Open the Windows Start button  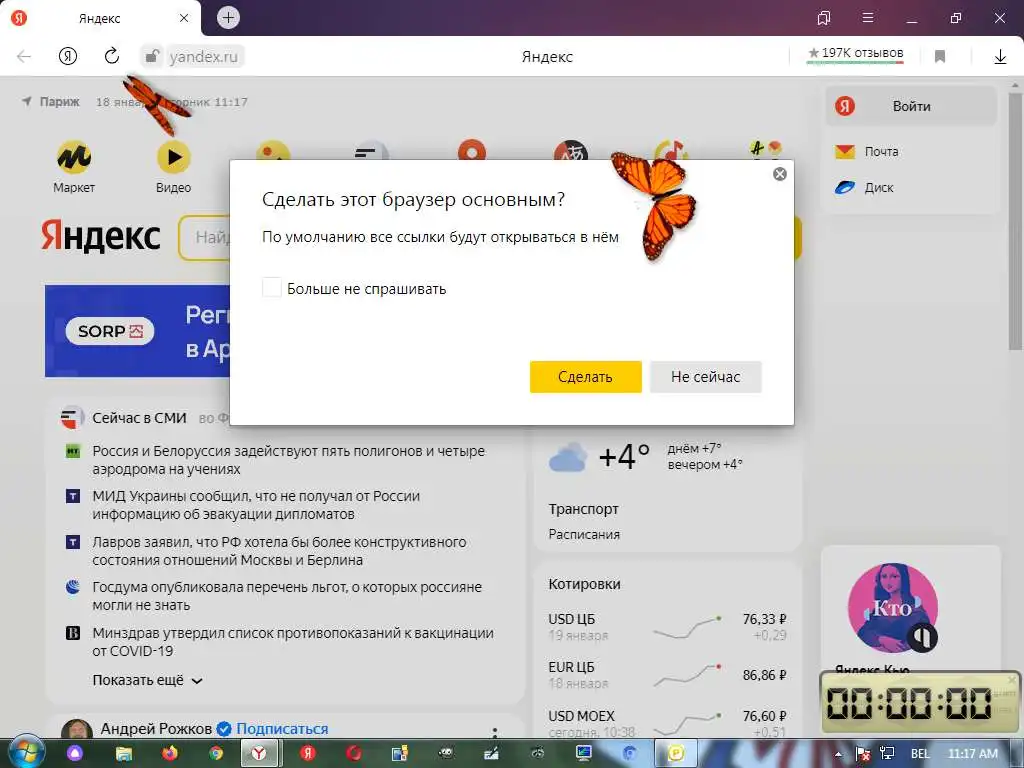point(25,752)
